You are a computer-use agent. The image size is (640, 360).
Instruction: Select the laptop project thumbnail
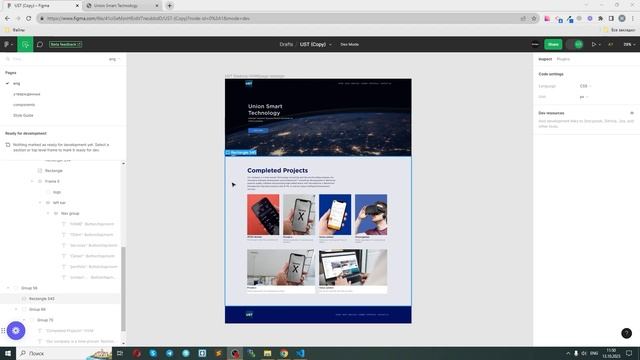[x=353, y=267]
